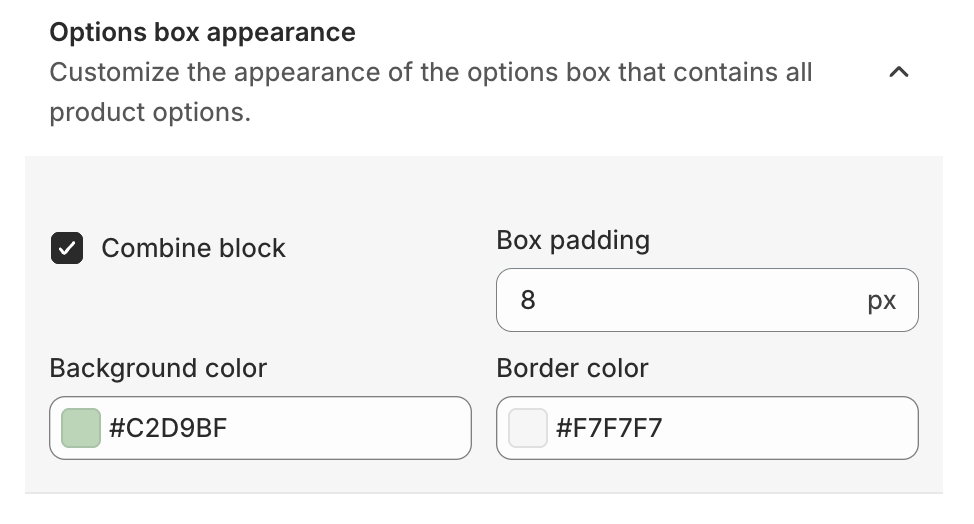Screen dimensions: 974x524
Task: Select the value 8 in Box padding
Action: (528, 300)
